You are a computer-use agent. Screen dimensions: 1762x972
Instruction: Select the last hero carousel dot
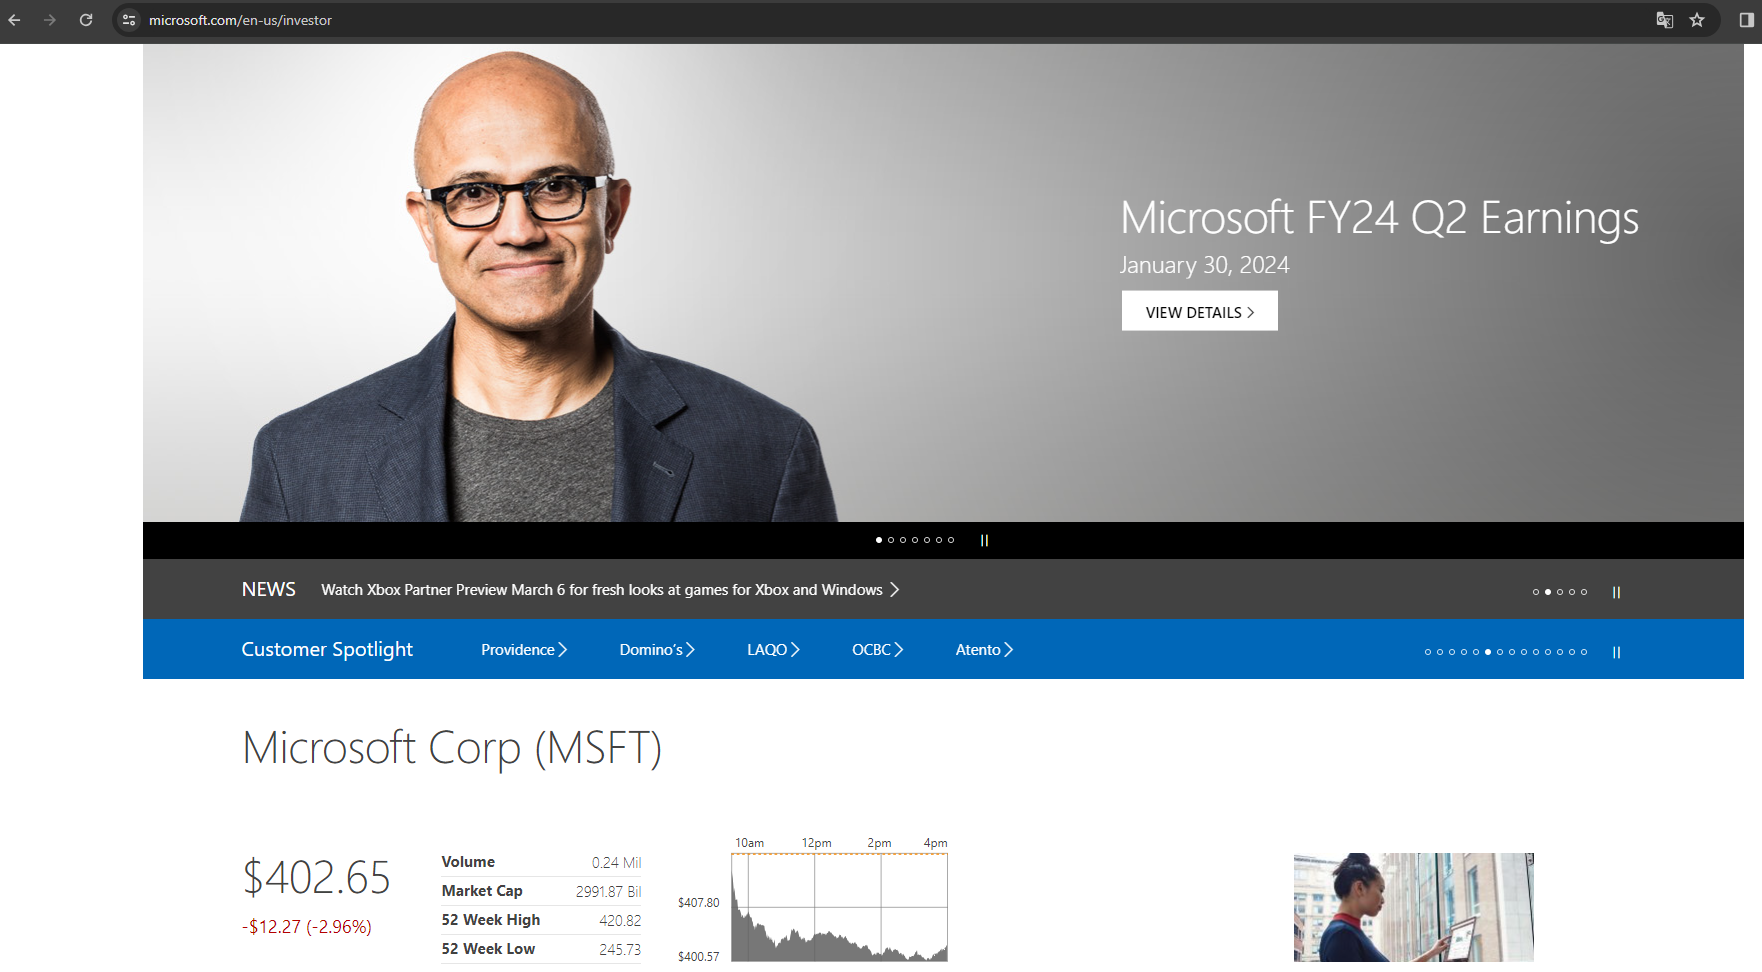point(951,540)
